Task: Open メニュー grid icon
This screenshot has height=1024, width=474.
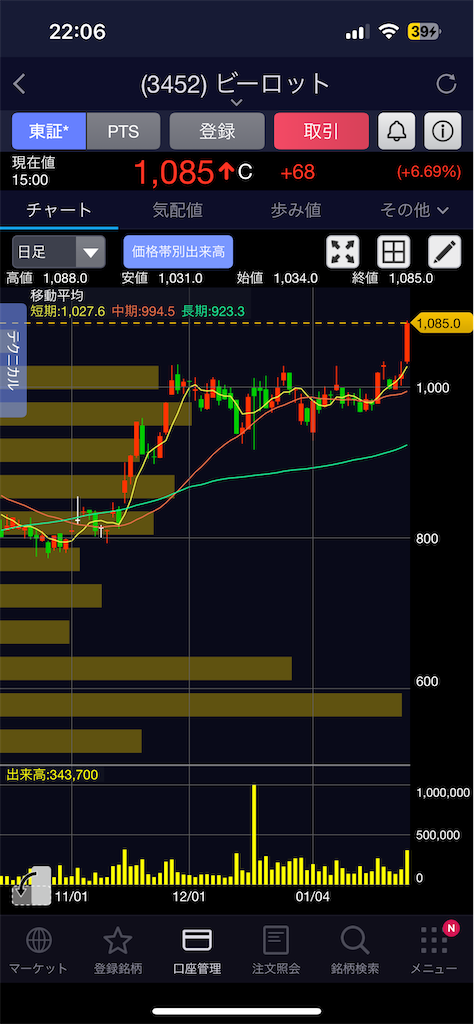Action: 434,950
